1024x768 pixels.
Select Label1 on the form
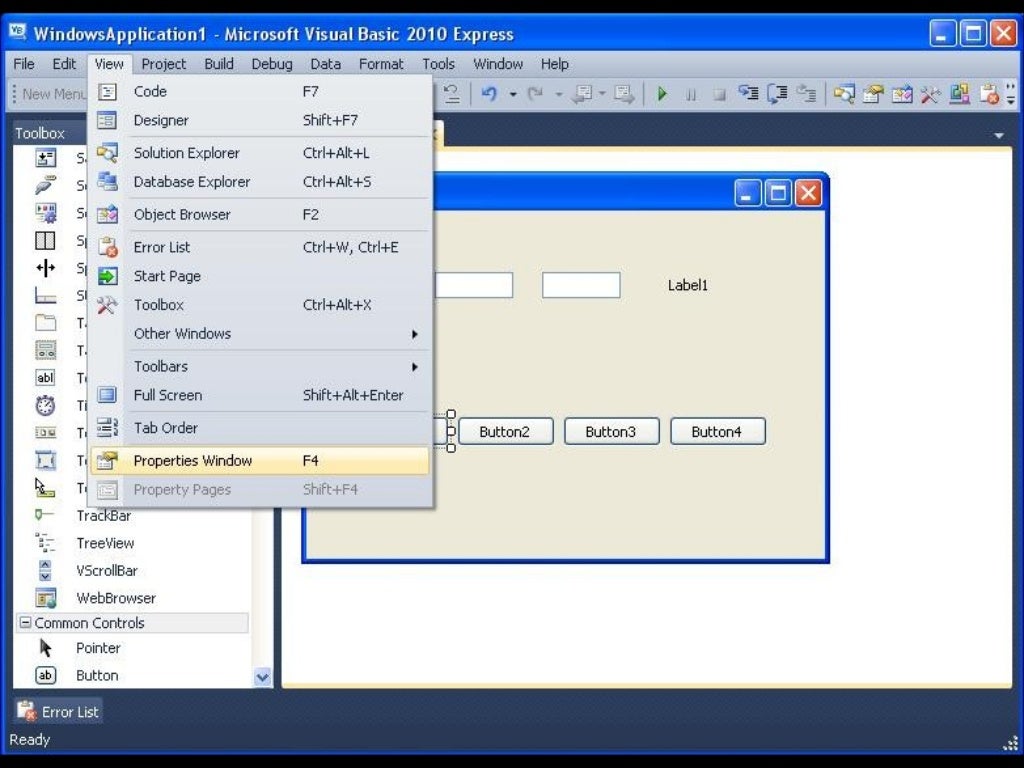[x=688, y=285]
